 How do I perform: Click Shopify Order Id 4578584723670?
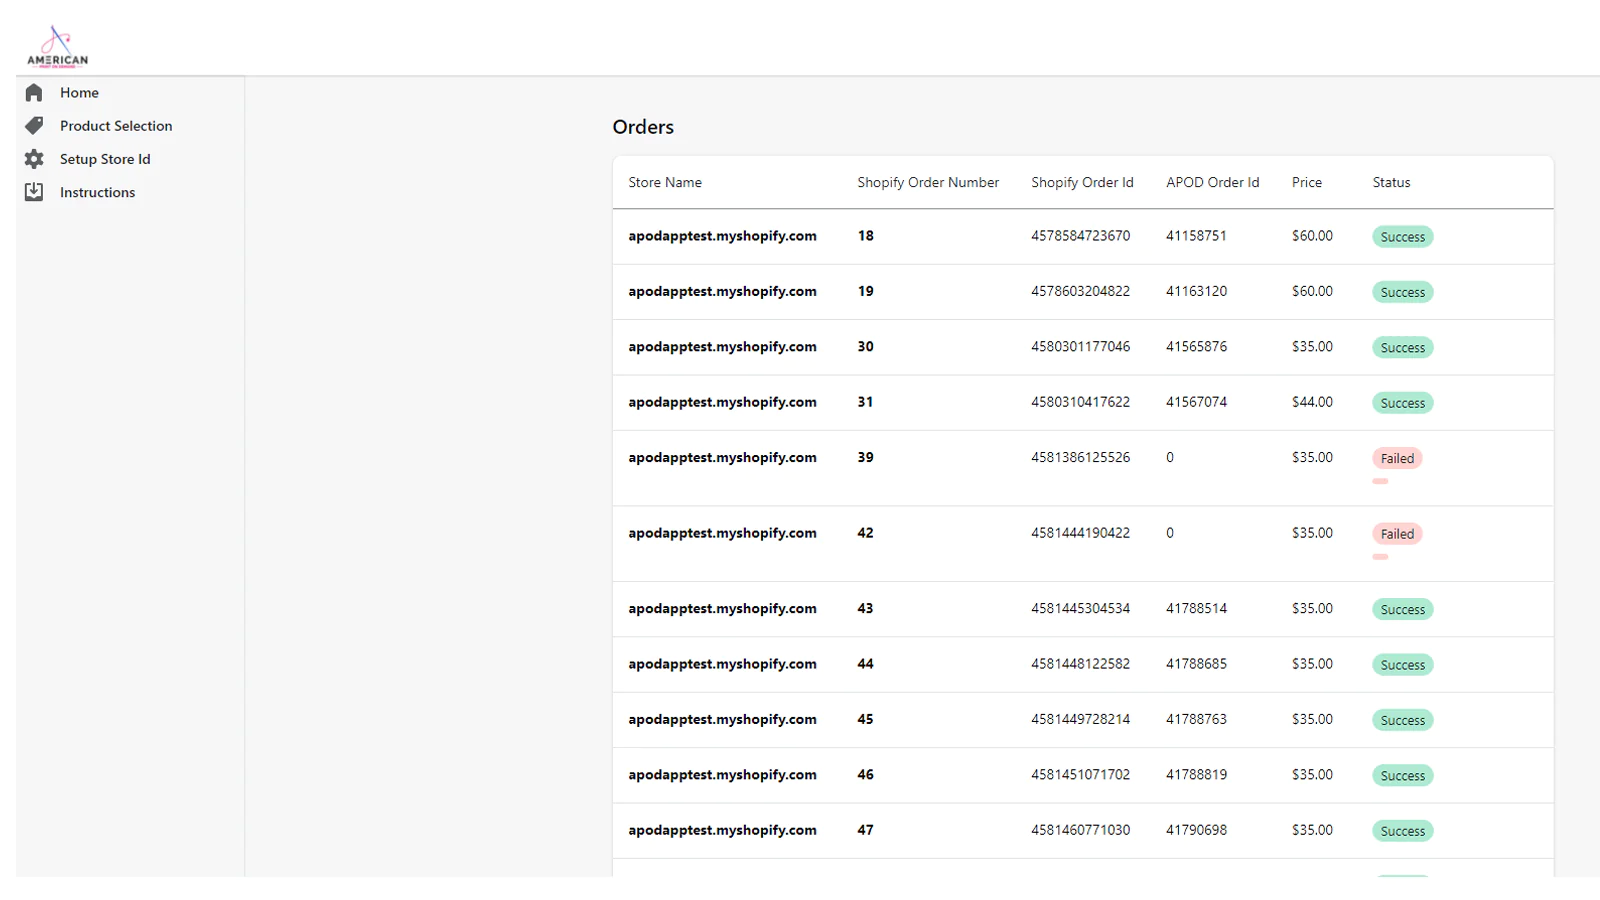(x=1081, y=236)
